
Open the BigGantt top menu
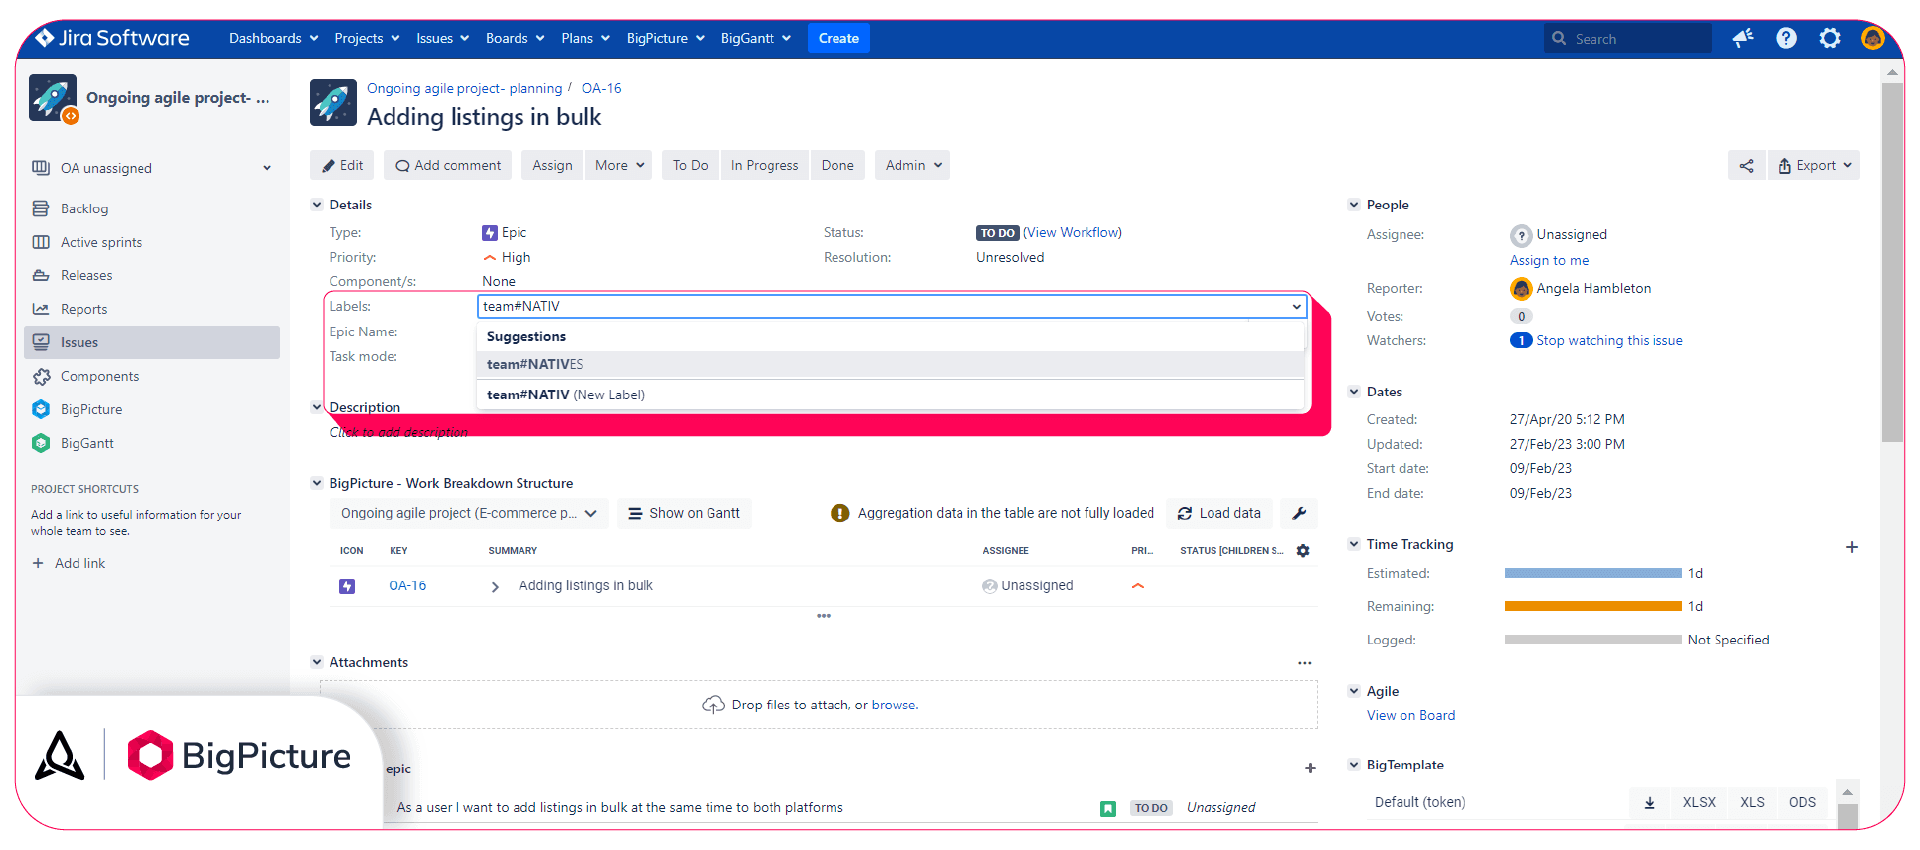(755, 38)
